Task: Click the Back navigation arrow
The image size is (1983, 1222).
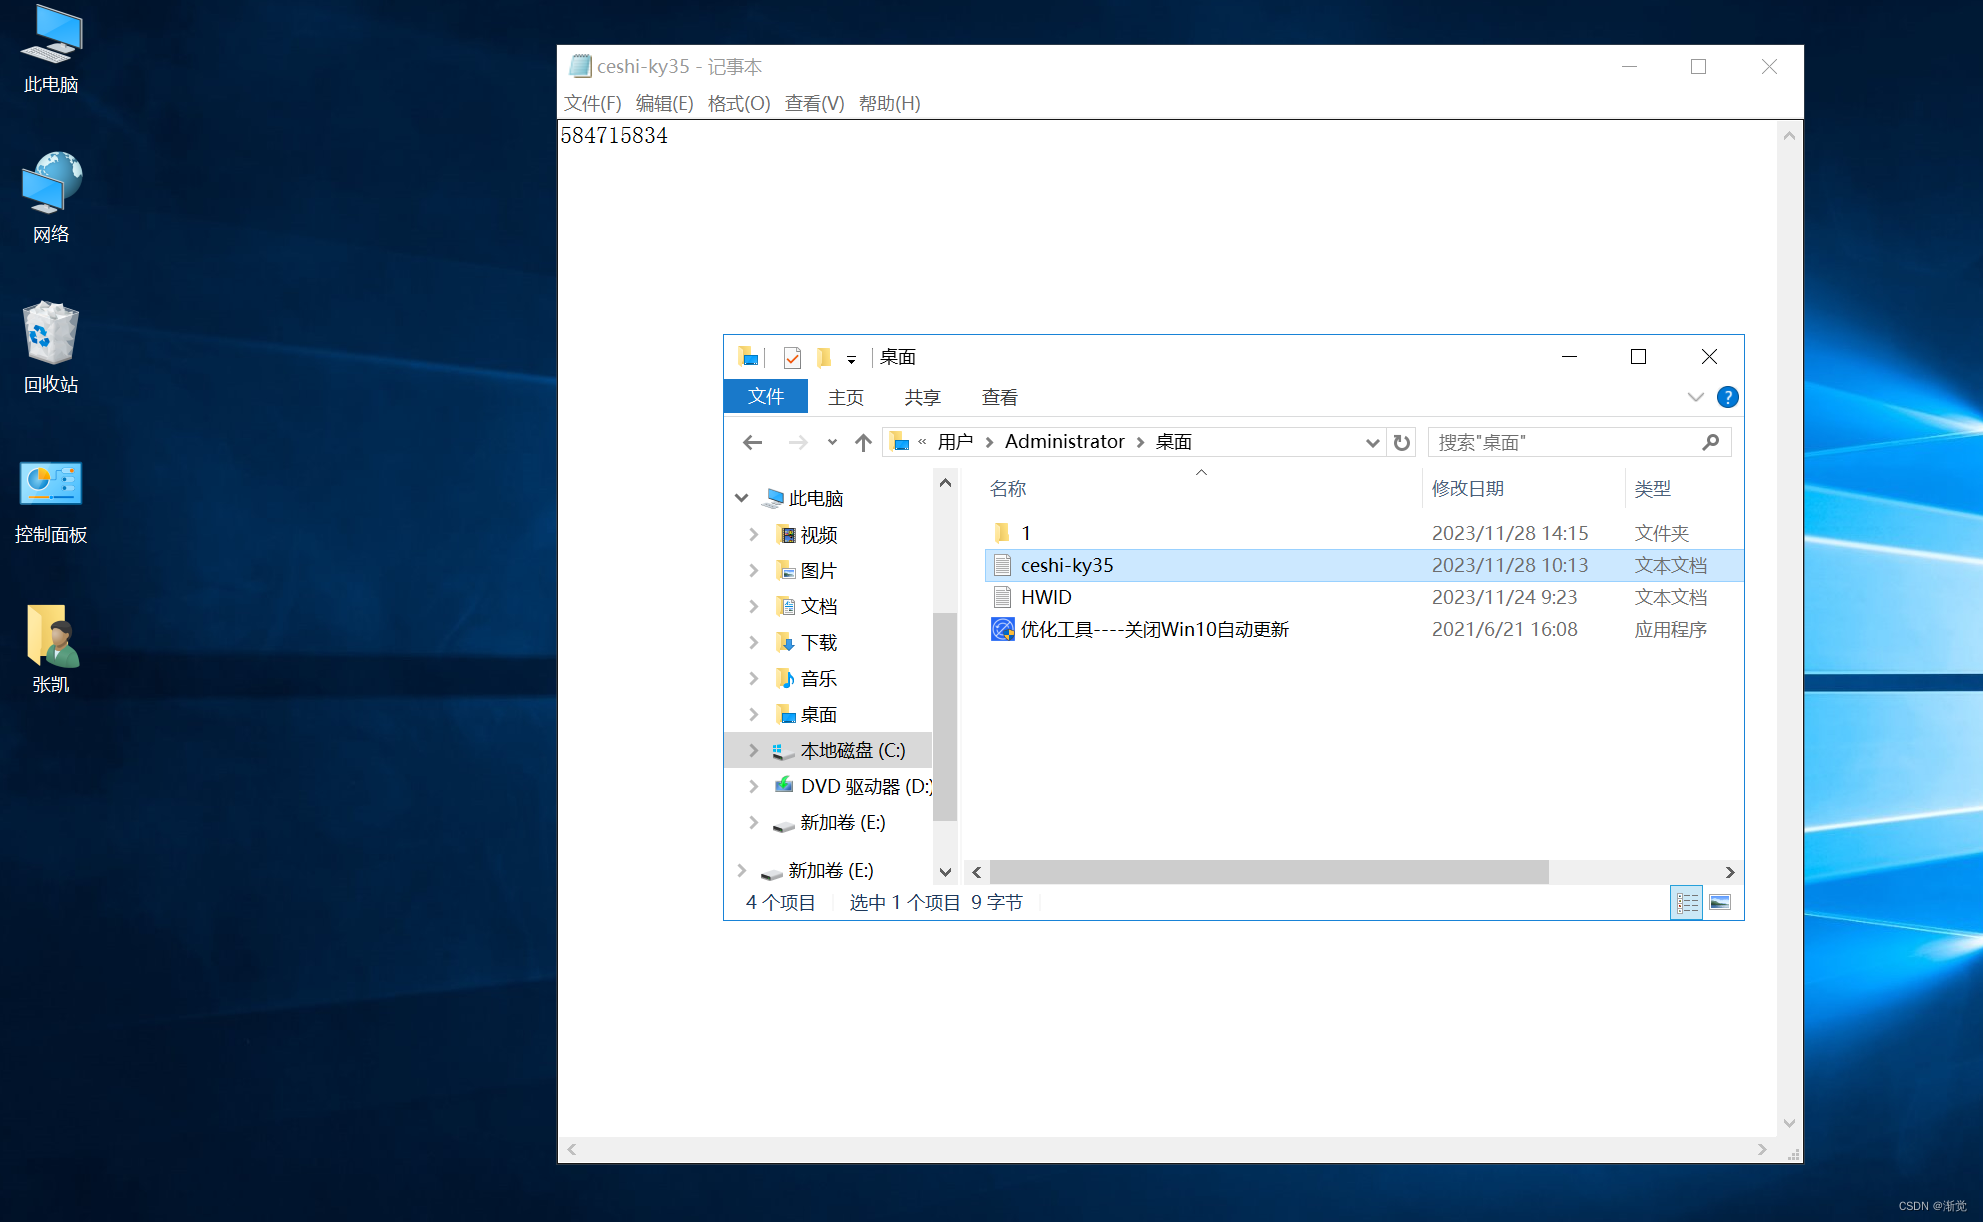Action: click(x=753, y=442)
